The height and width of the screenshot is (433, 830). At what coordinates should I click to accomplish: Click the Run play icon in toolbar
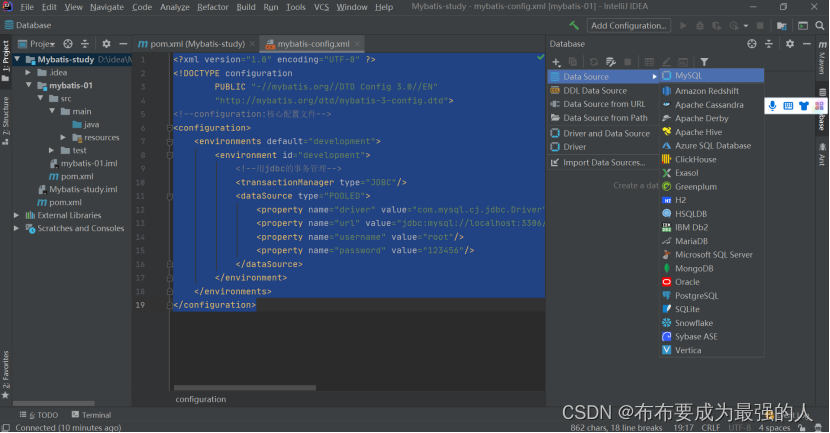point(683,25)
